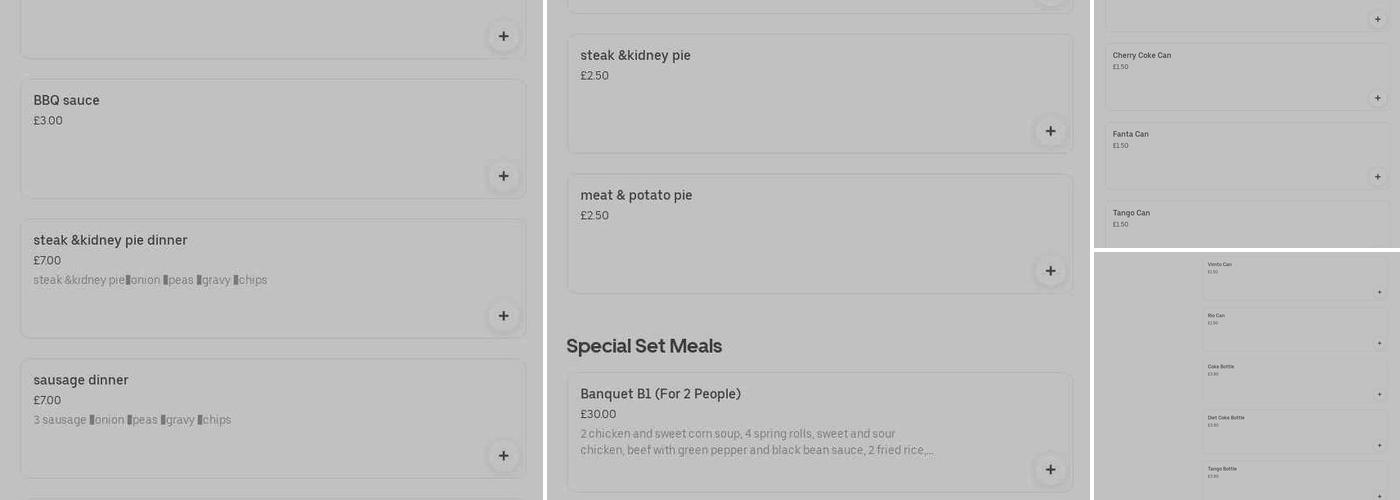Viewport: 1400px width, 500px height.
Task: View Banquet B1 set meal description
Action: coord(756,442)
